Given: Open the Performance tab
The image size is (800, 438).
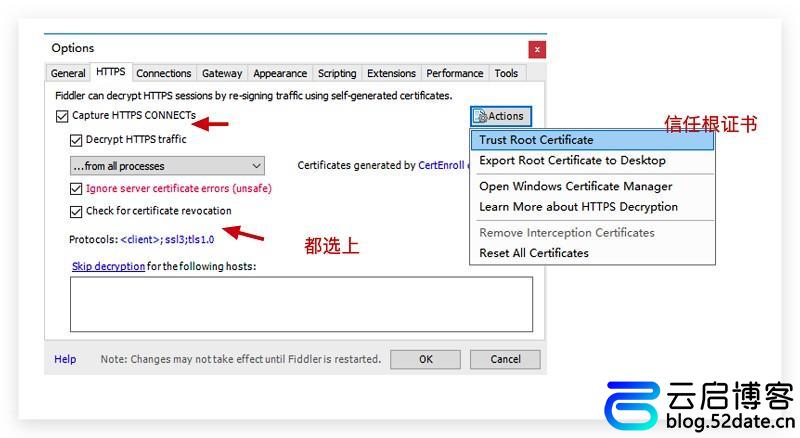Looking at the screenshot, I should coord(455,74).
